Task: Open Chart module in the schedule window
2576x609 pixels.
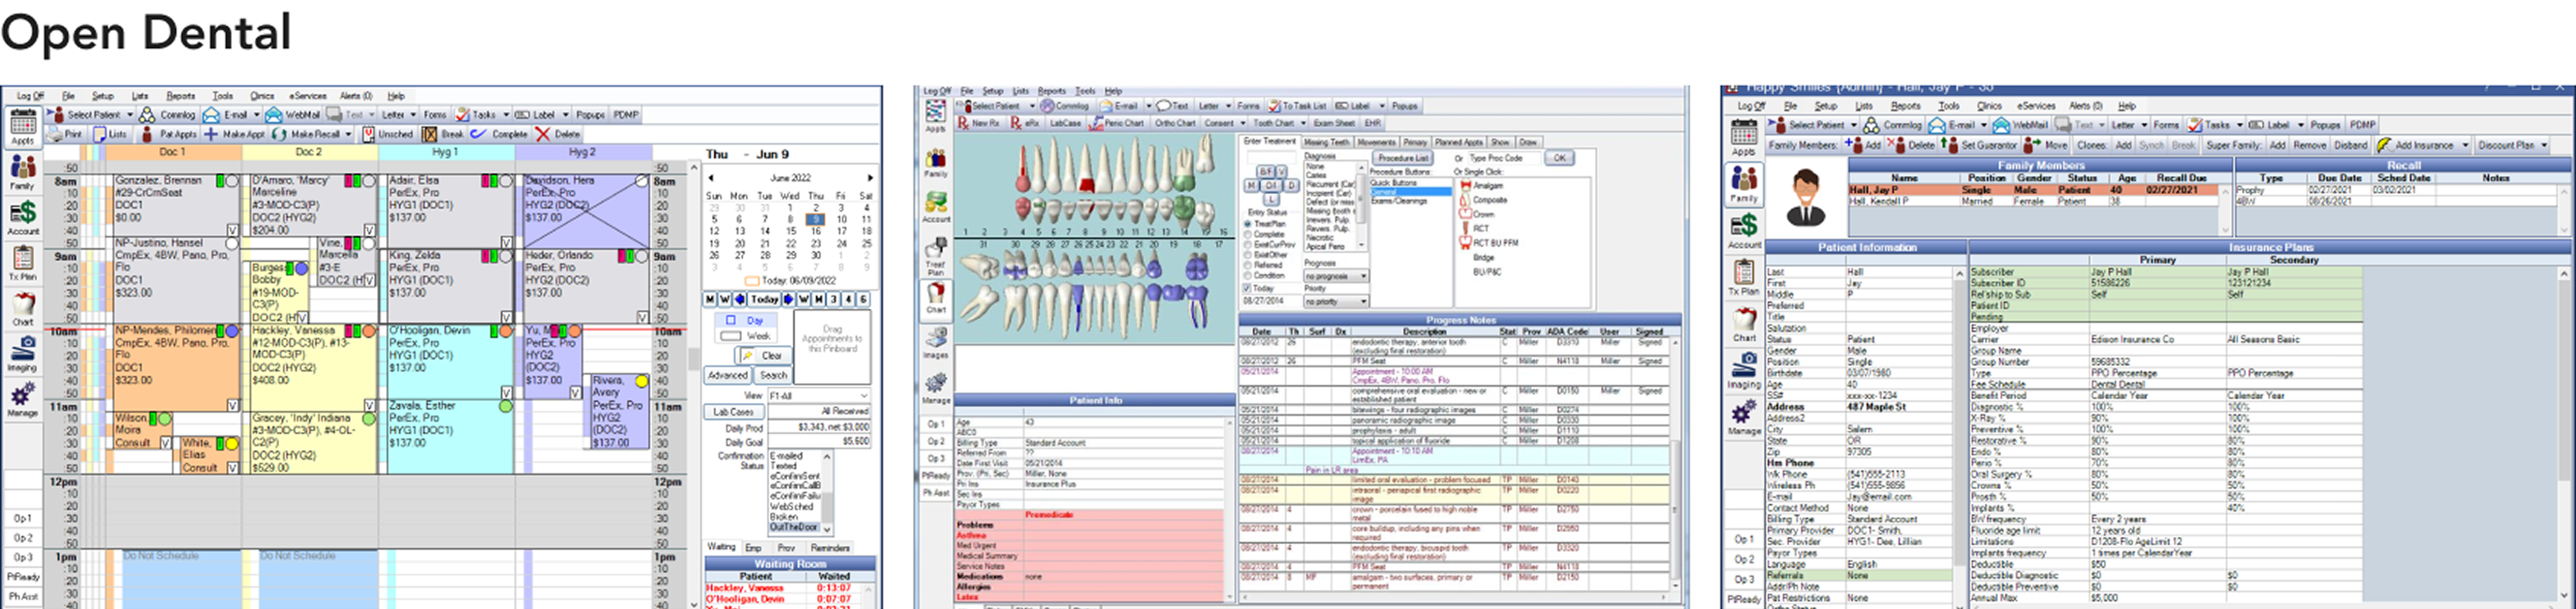Action: 22,308
